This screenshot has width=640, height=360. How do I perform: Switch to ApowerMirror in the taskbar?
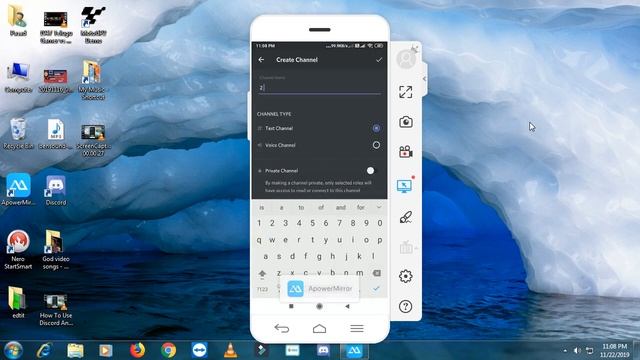354,350
